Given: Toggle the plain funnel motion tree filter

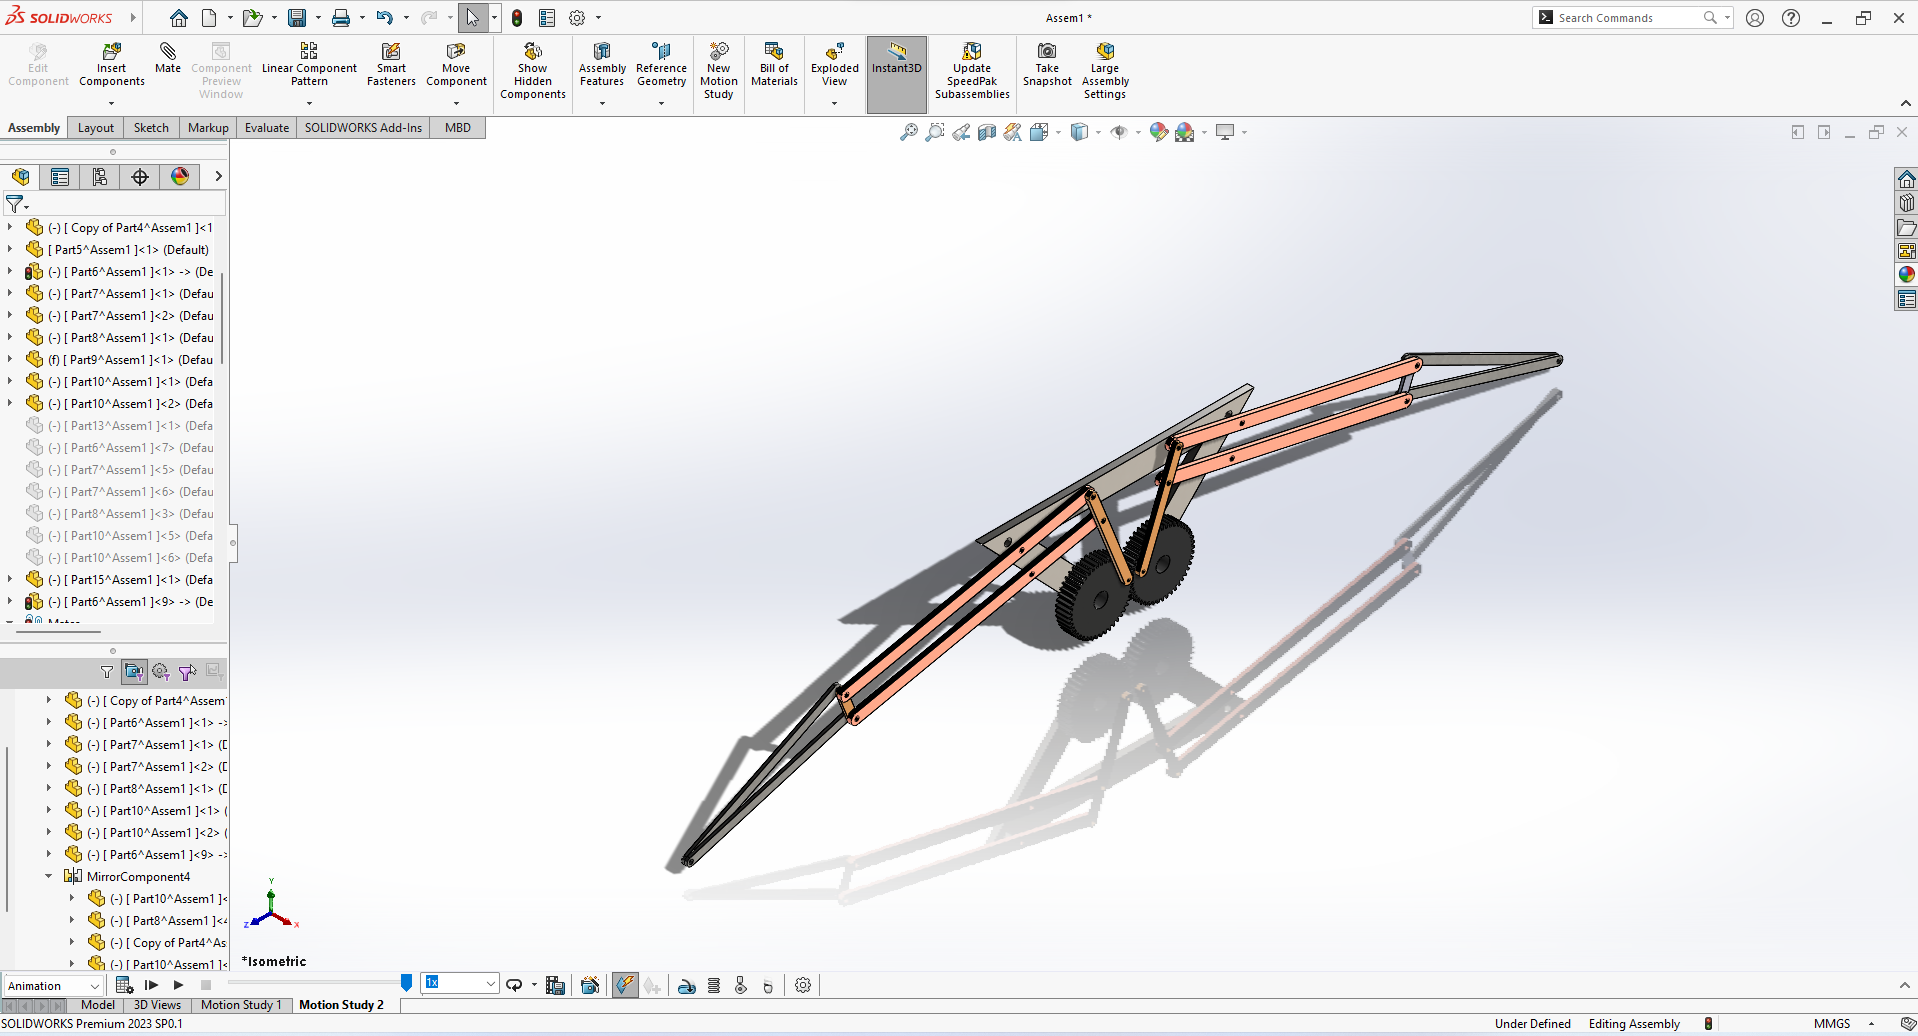Looking at the screenshot, I should 107,672.
